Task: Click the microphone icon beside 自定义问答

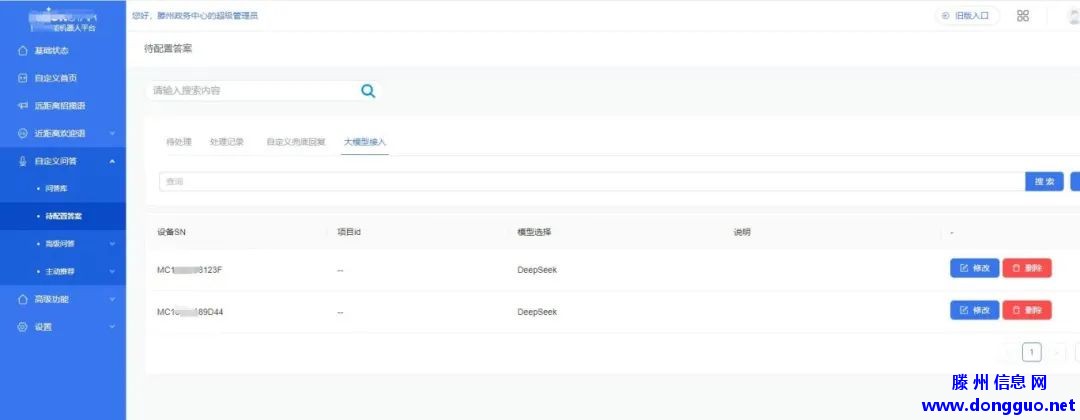Action: point(23,161)
